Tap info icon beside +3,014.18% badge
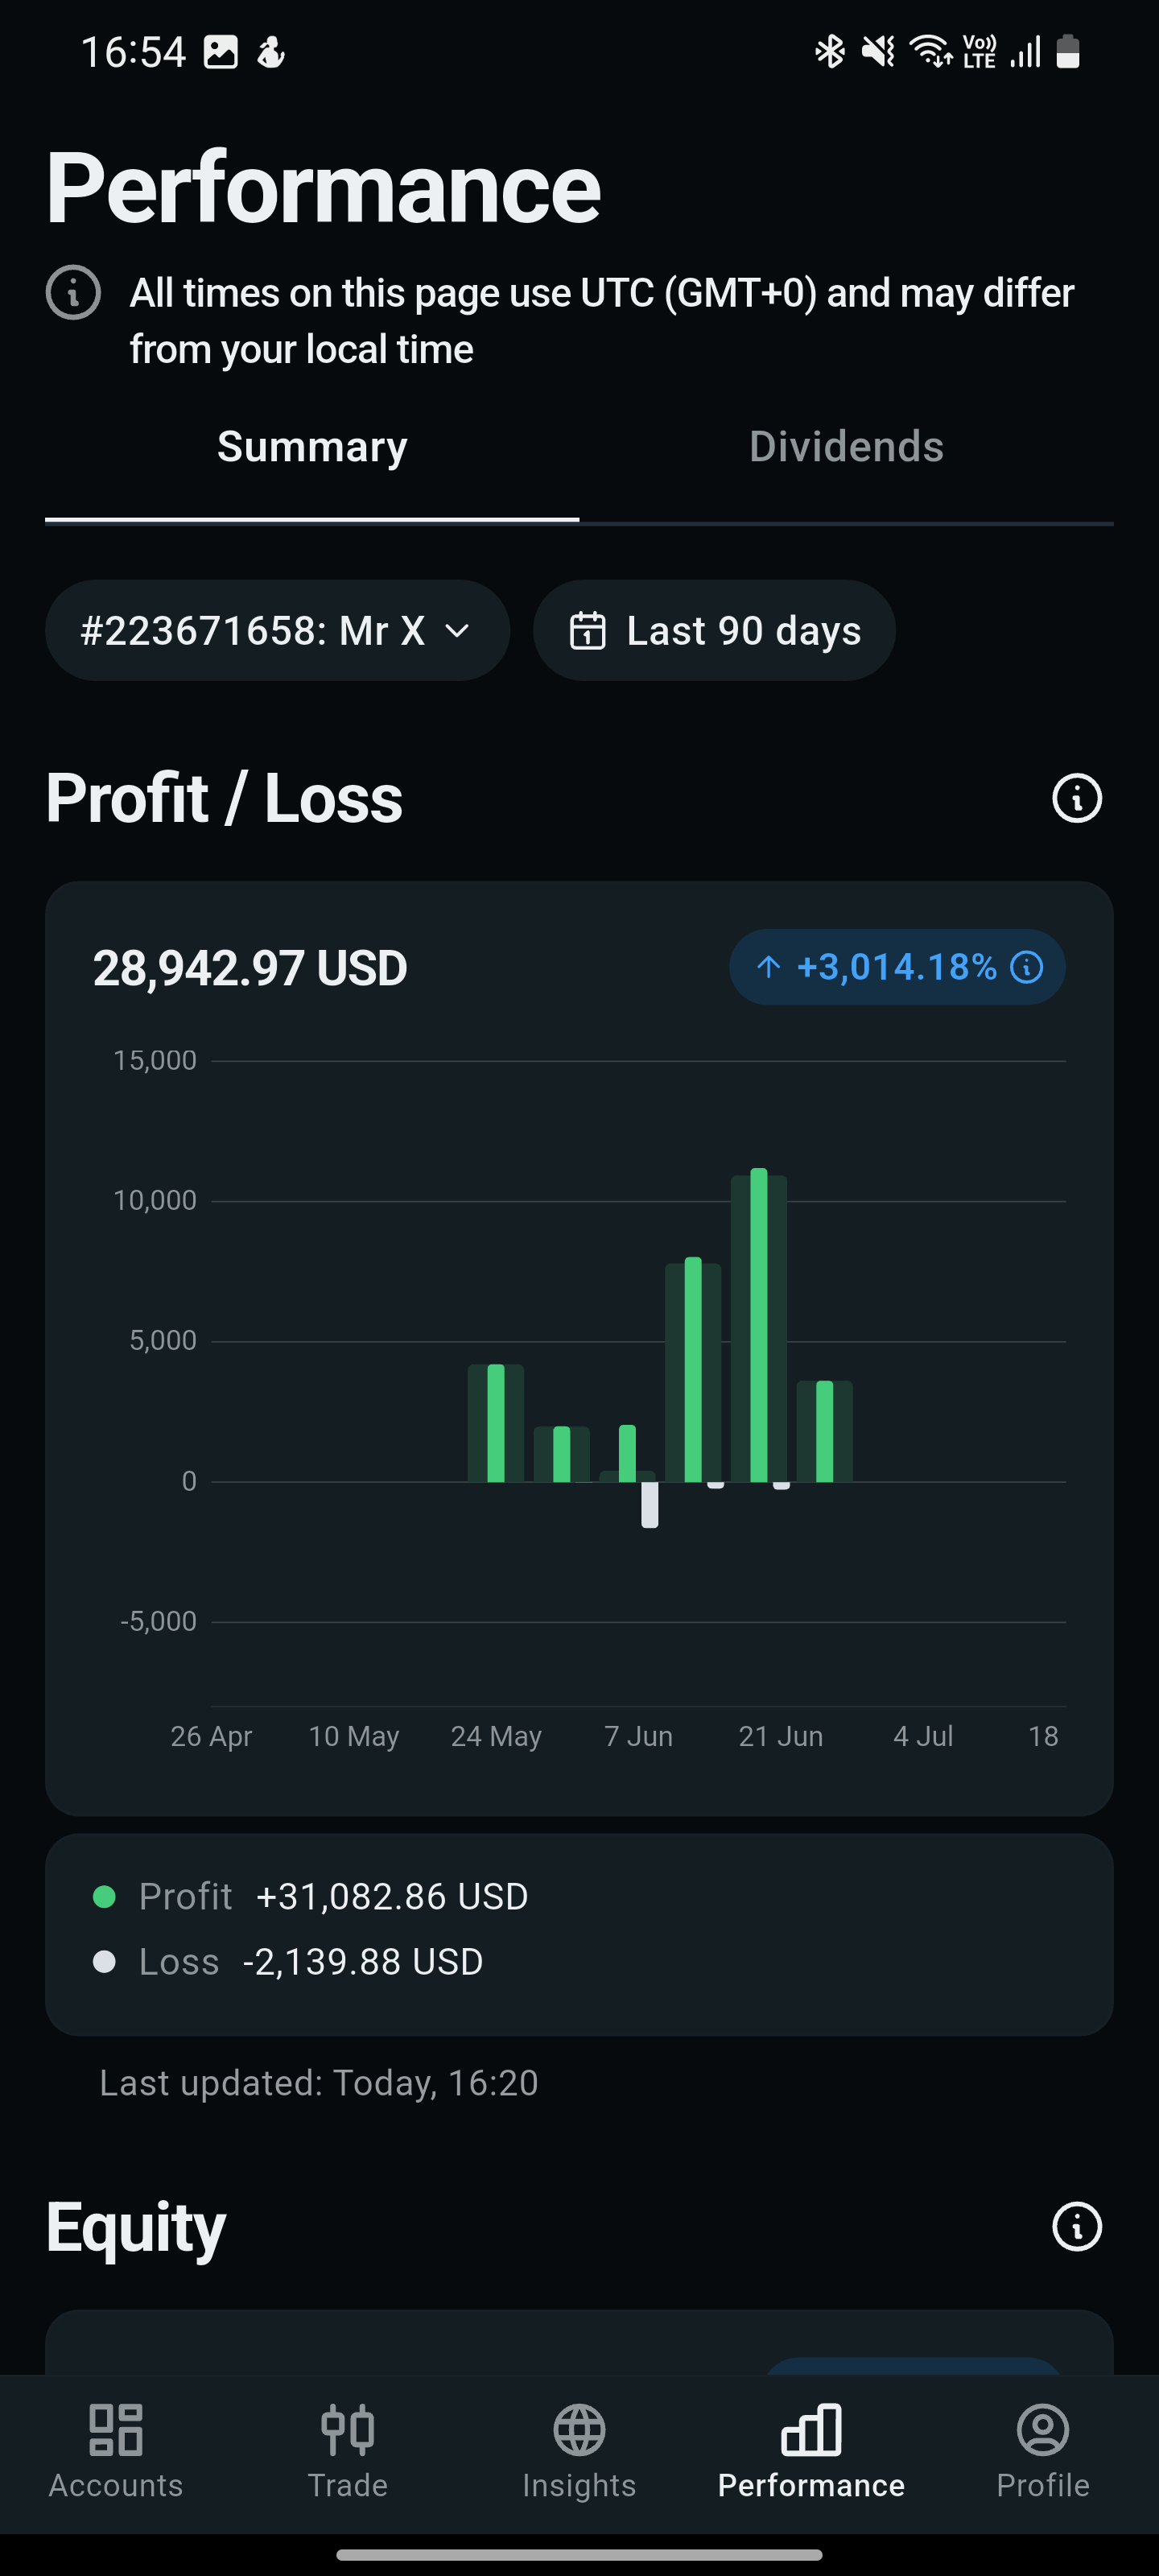Image resolution: width=1159 pixels, height=2576 pixels. click(x=1027, y=967)
